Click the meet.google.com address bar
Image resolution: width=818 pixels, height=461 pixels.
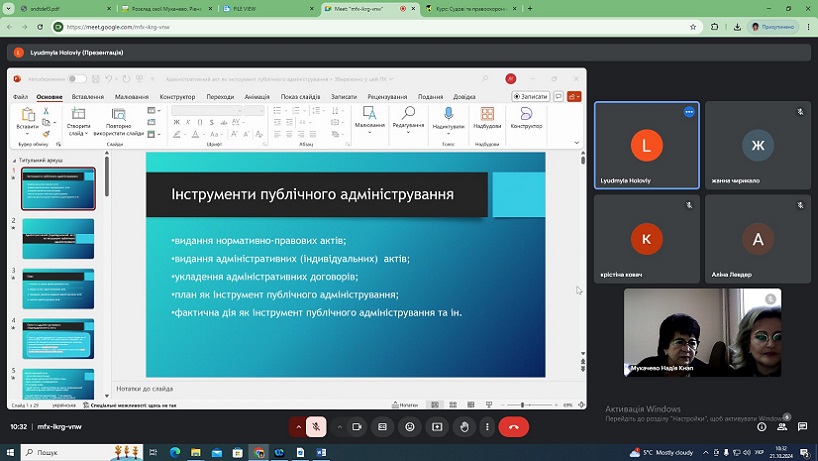[x=376, y=27]
